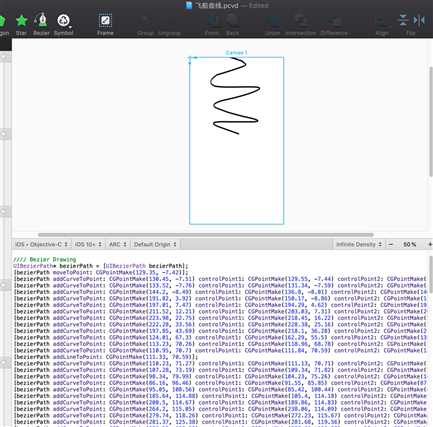Flip shape vertically
The width and height of the screenshot is (433, 427).
403,21
